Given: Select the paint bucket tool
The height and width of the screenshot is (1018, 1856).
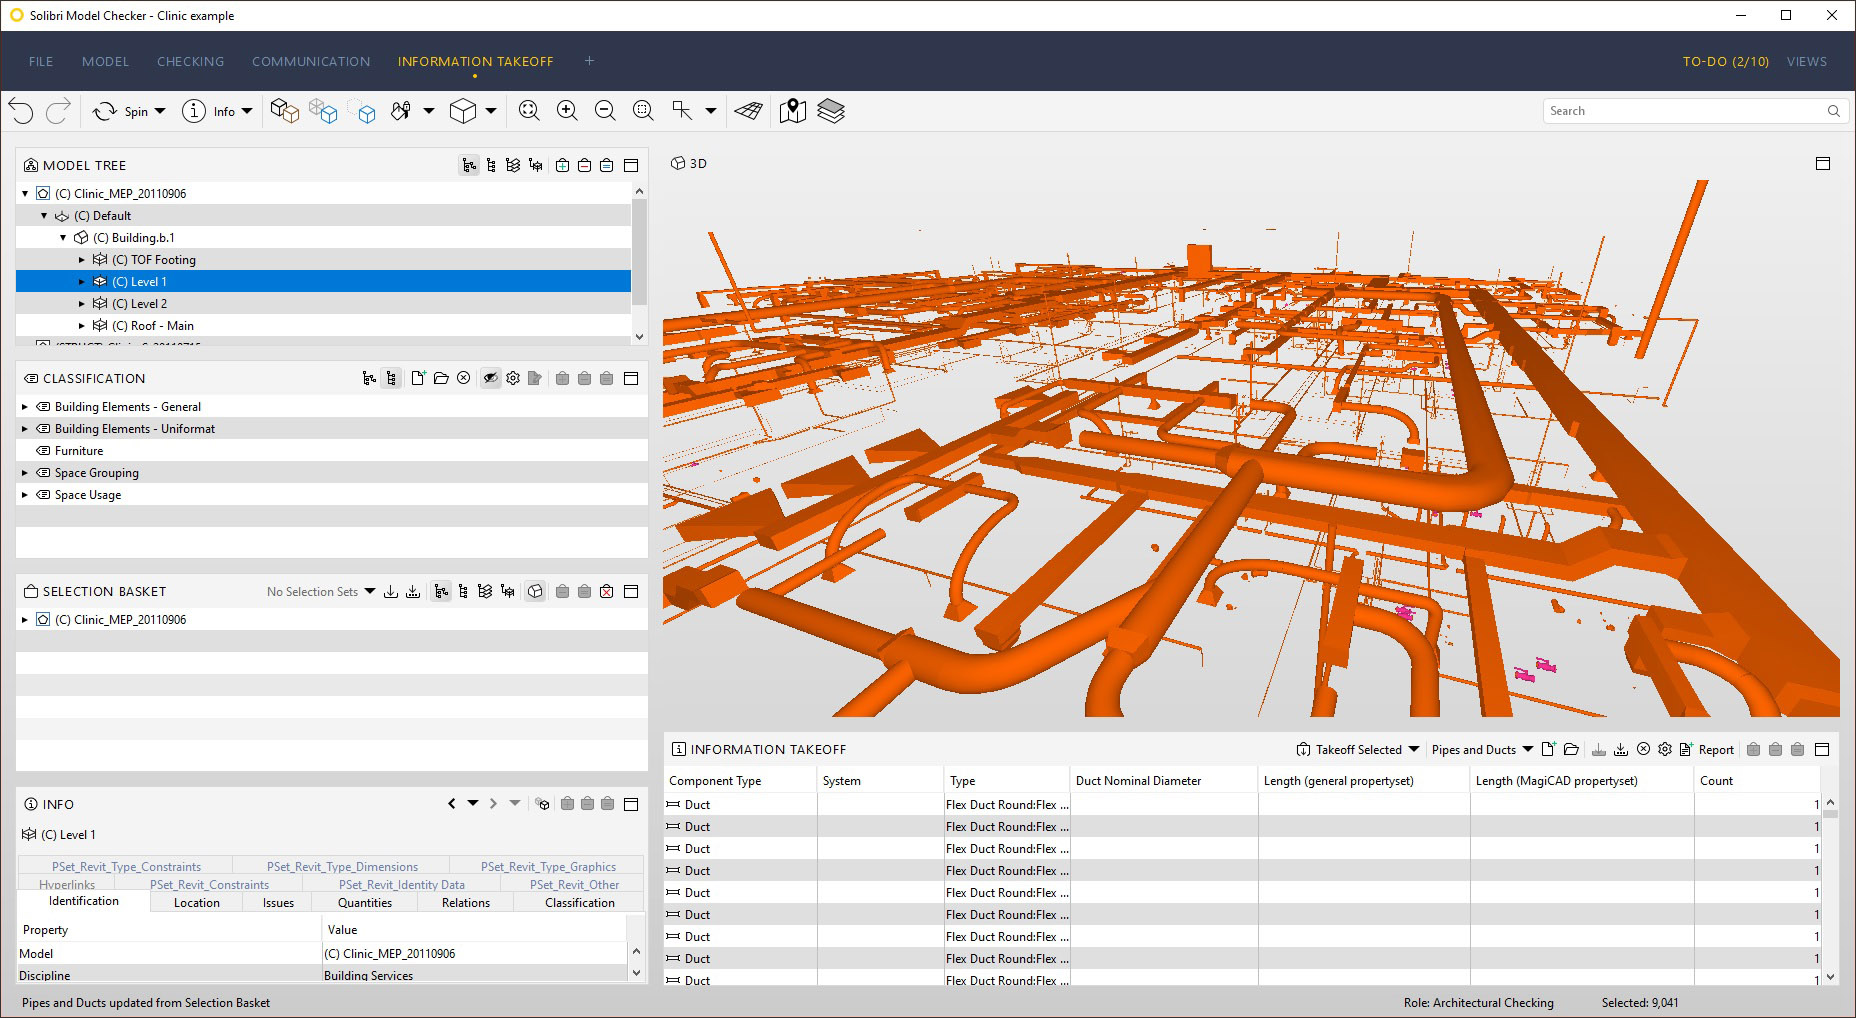Looking at the screenshot, I should tap(401, 111).
